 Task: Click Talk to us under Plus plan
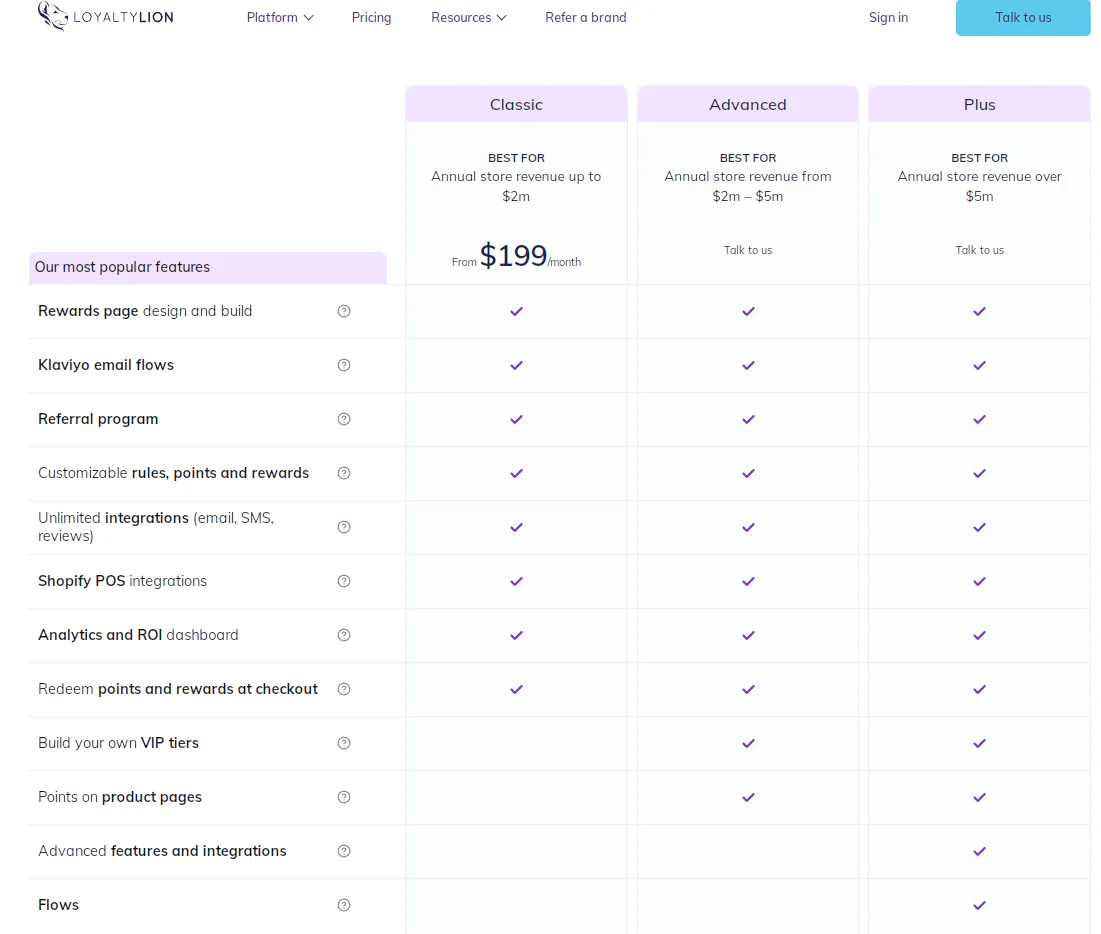pyautogui.click(x=980, y=250)
